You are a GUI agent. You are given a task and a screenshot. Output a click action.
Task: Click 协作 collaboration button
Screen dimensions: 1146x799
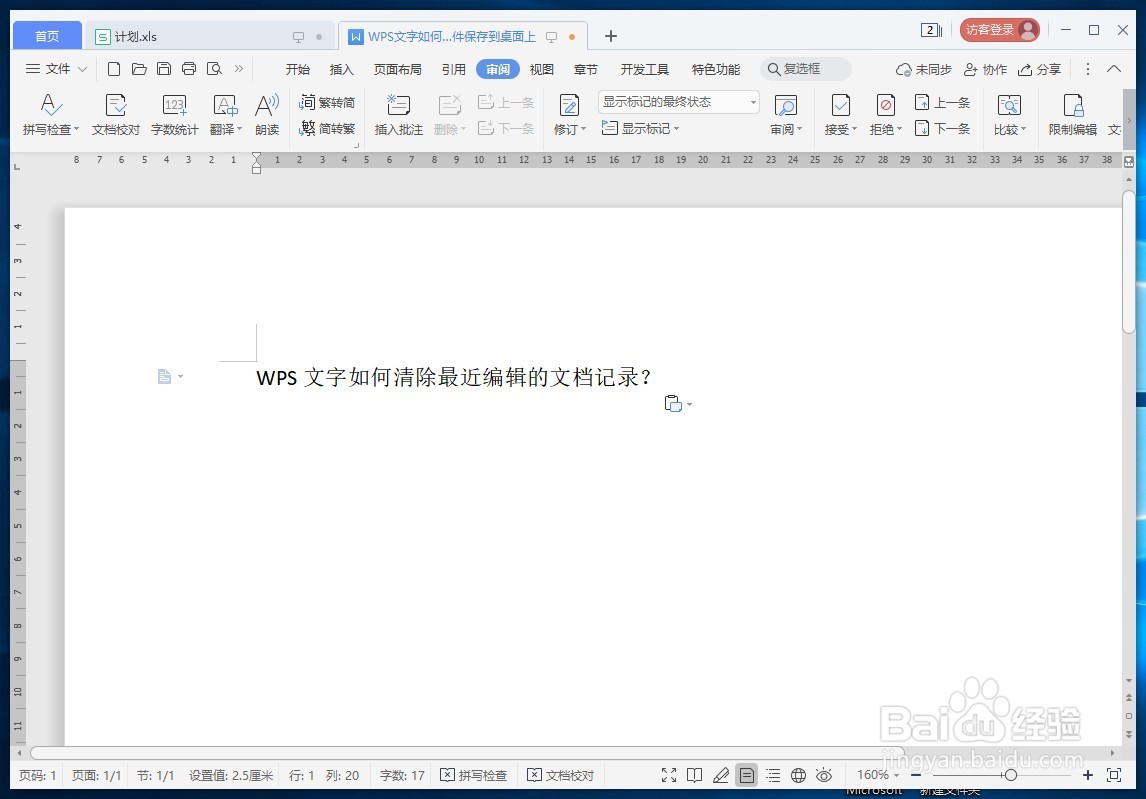coord(985,69)
